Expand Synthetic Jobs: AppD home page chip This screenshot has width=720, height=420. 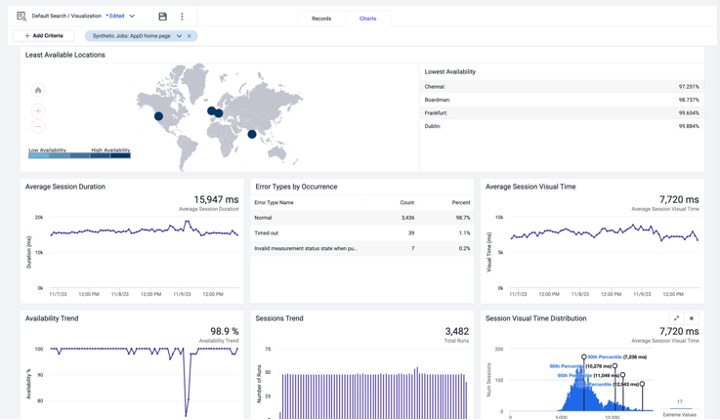[x=179, y=36]
